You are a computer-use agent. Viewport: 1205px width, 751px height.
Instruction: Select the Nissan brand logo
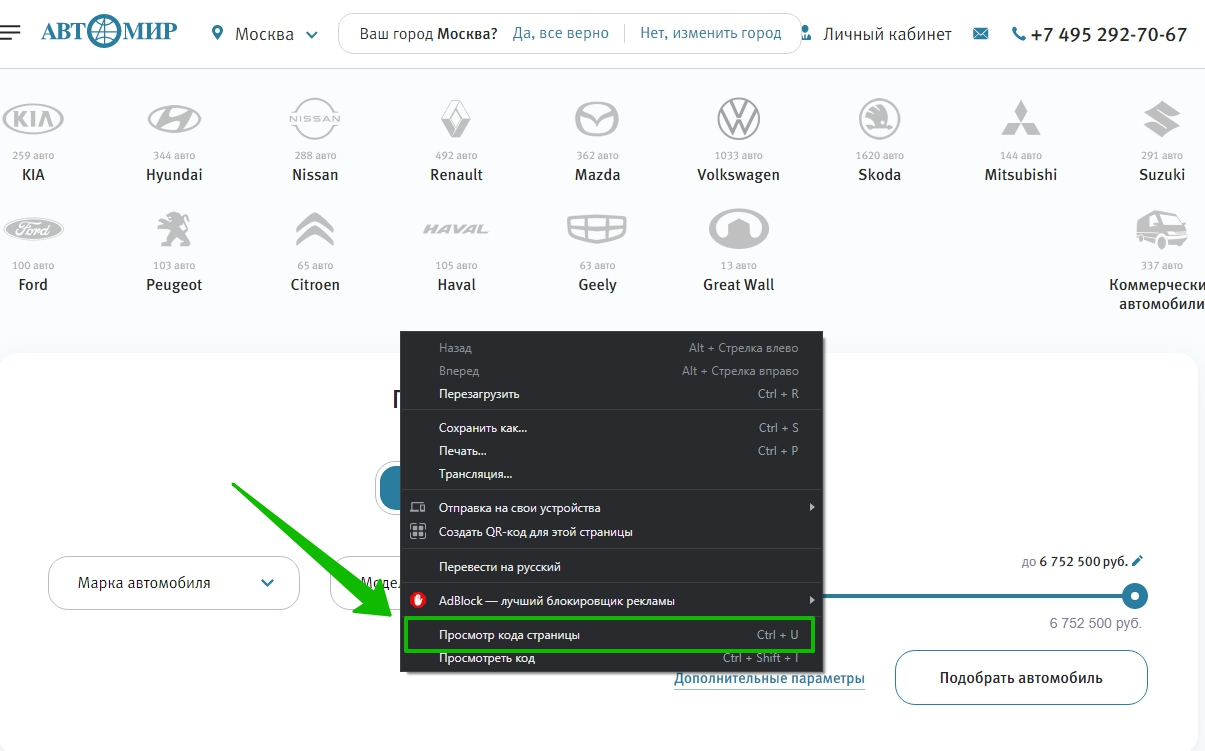pos(315,119)
